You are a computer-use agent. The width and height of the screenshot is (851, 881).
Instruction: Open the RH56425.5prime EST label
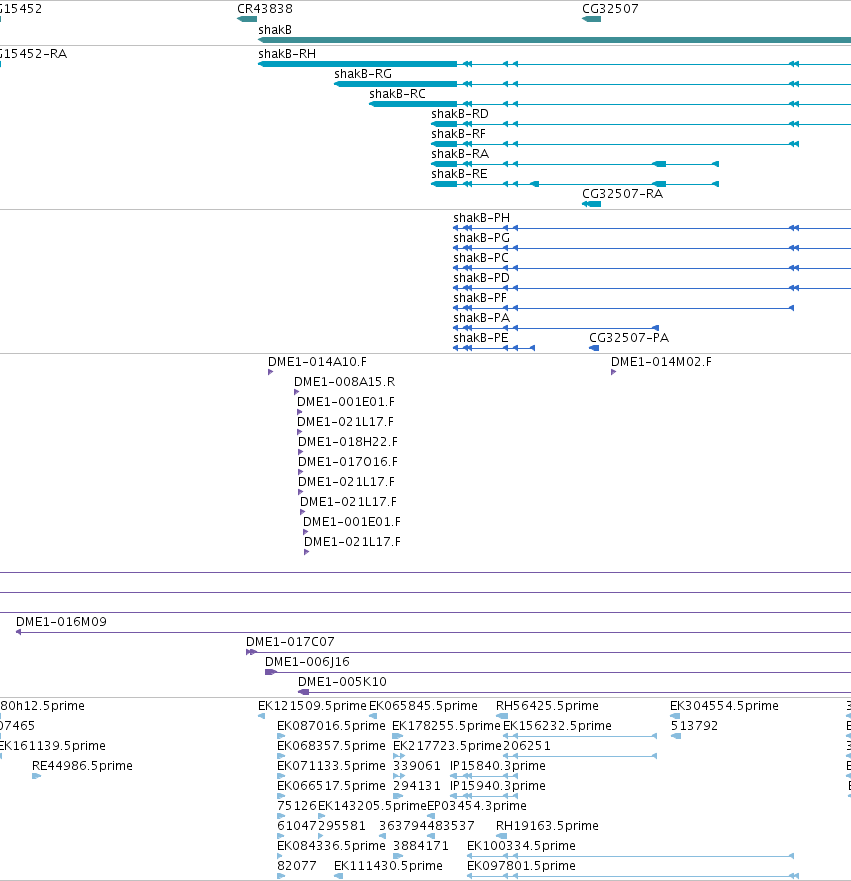click(x=547, y=706)
